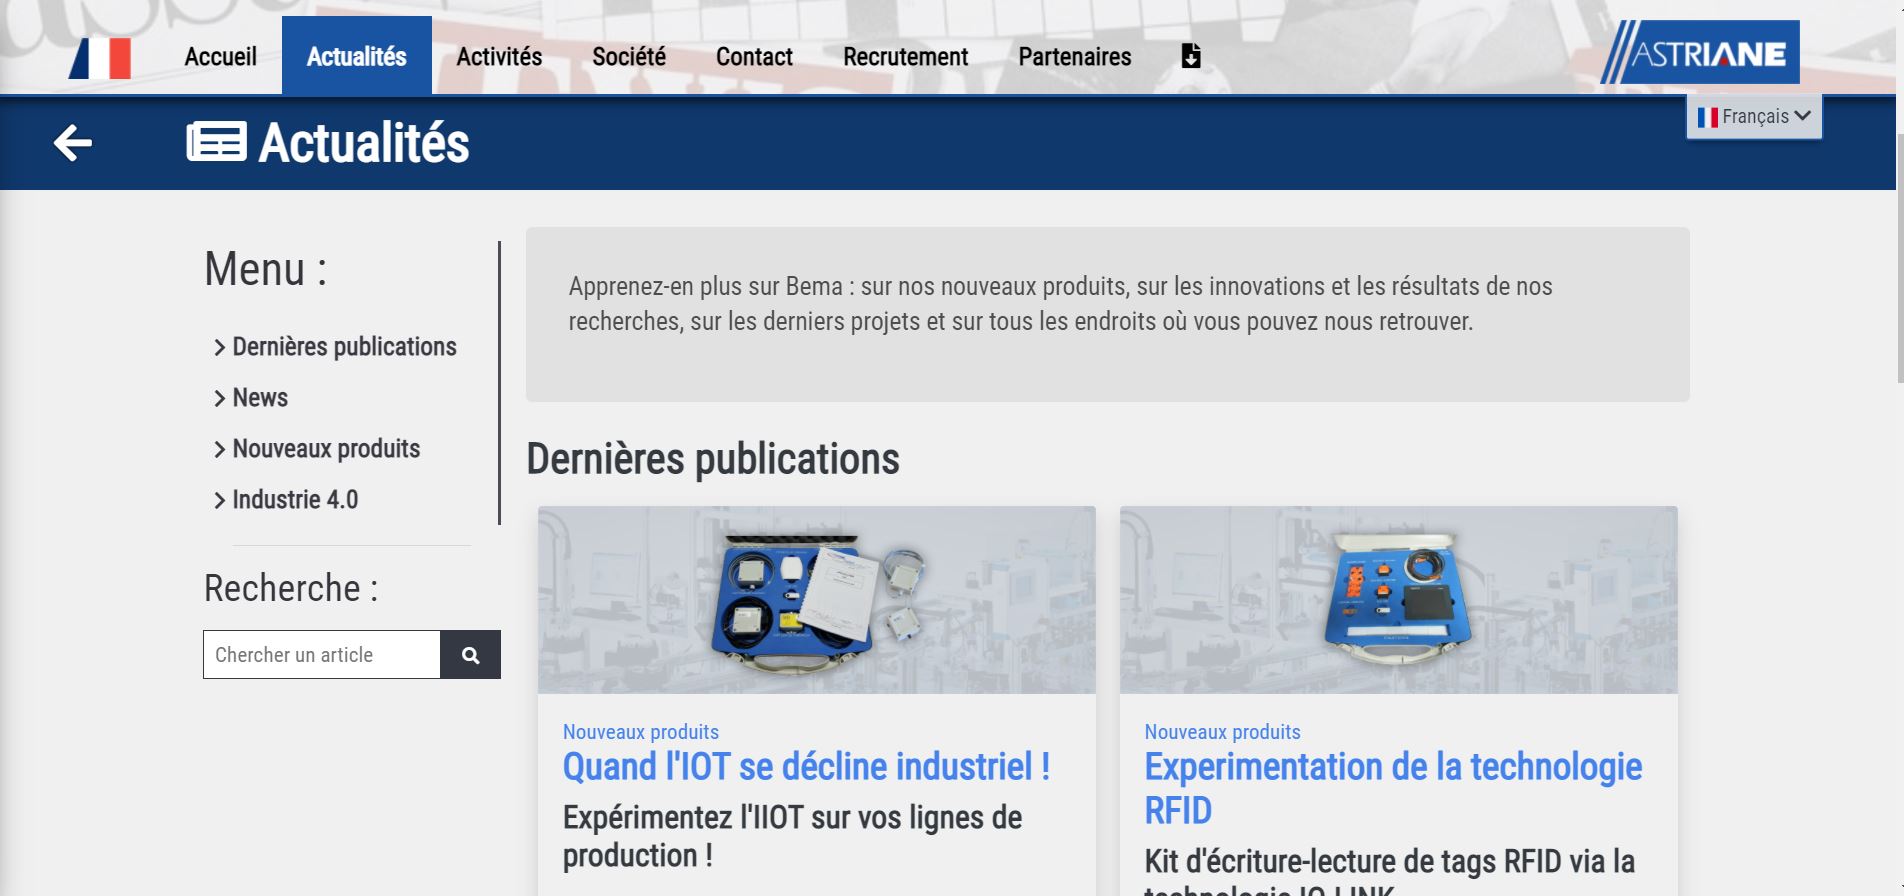Open the file download icon in navbar
The height and width of the screenshot is (896, 1904).
click(x=1190, y=56)
